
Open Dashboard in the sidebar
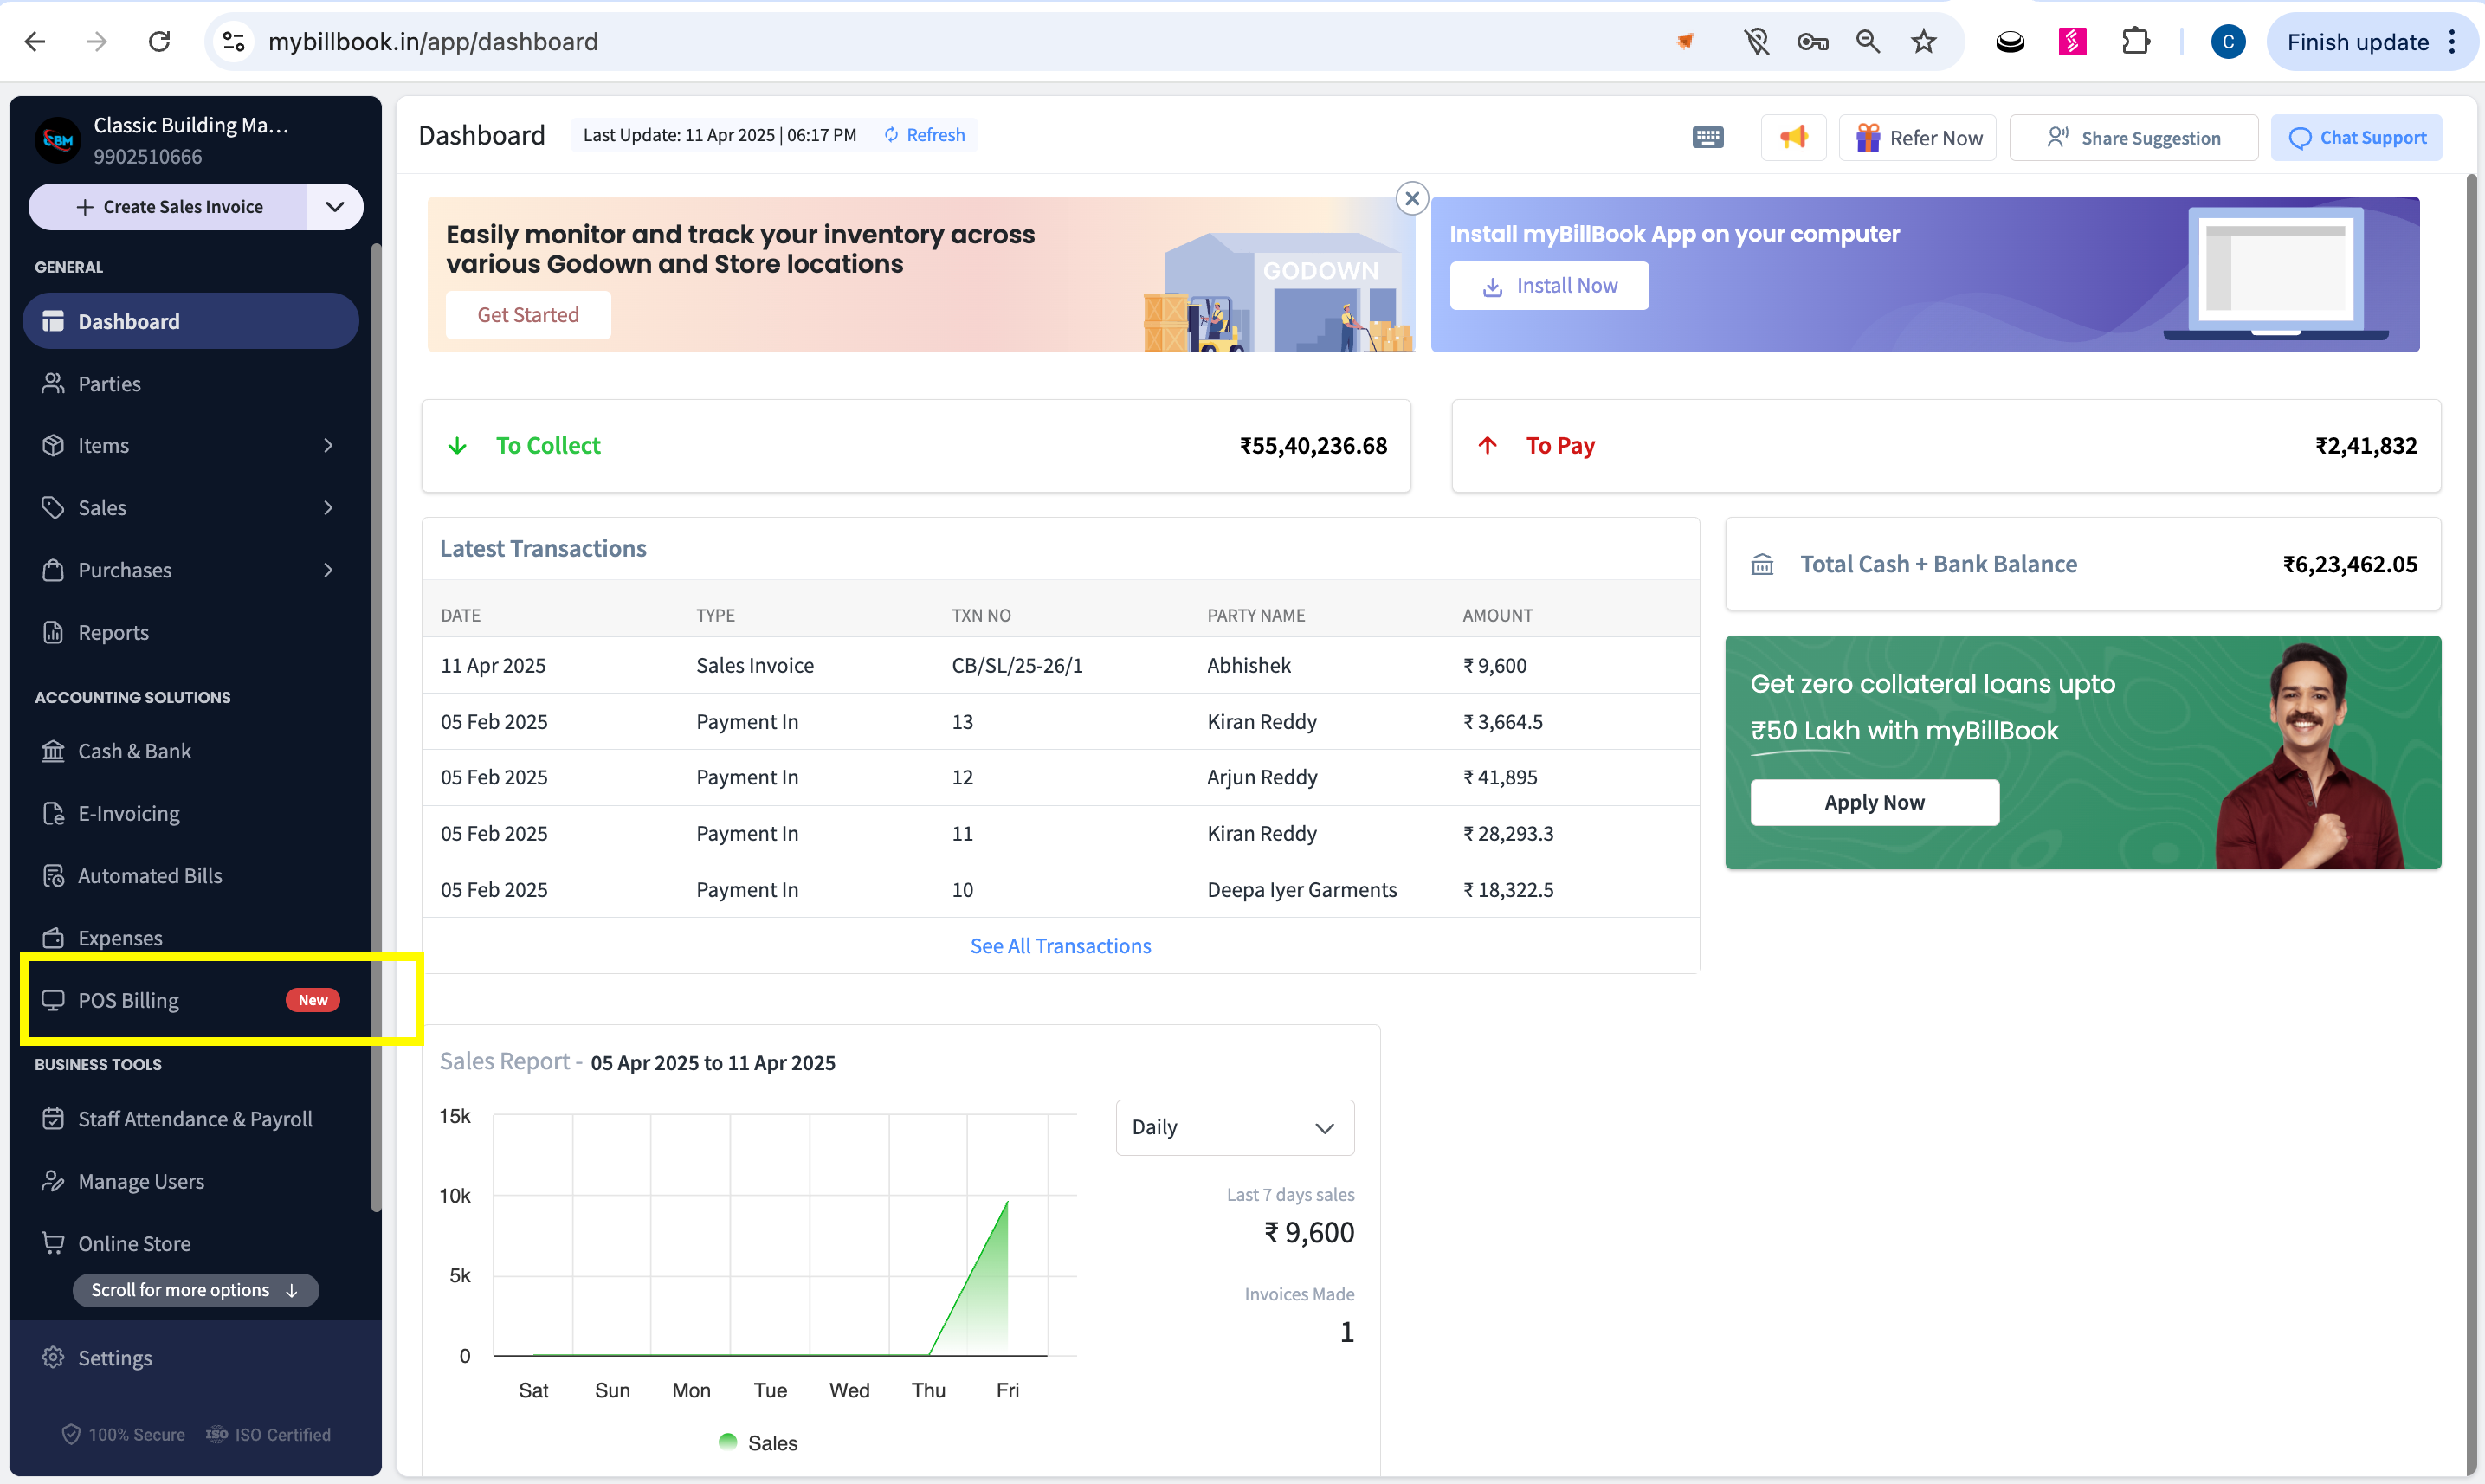190,321
